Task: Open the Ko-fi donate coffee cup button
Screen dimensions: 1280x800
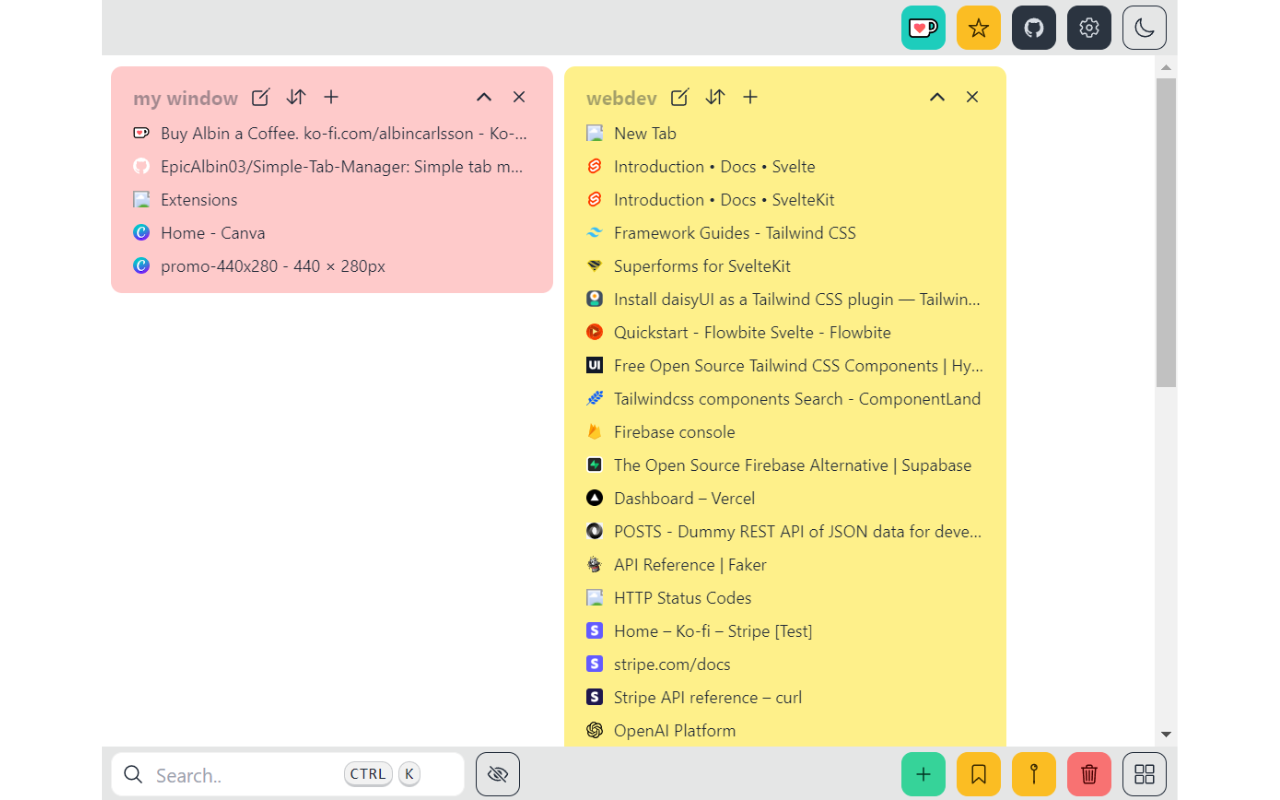Action: point(923,28)
